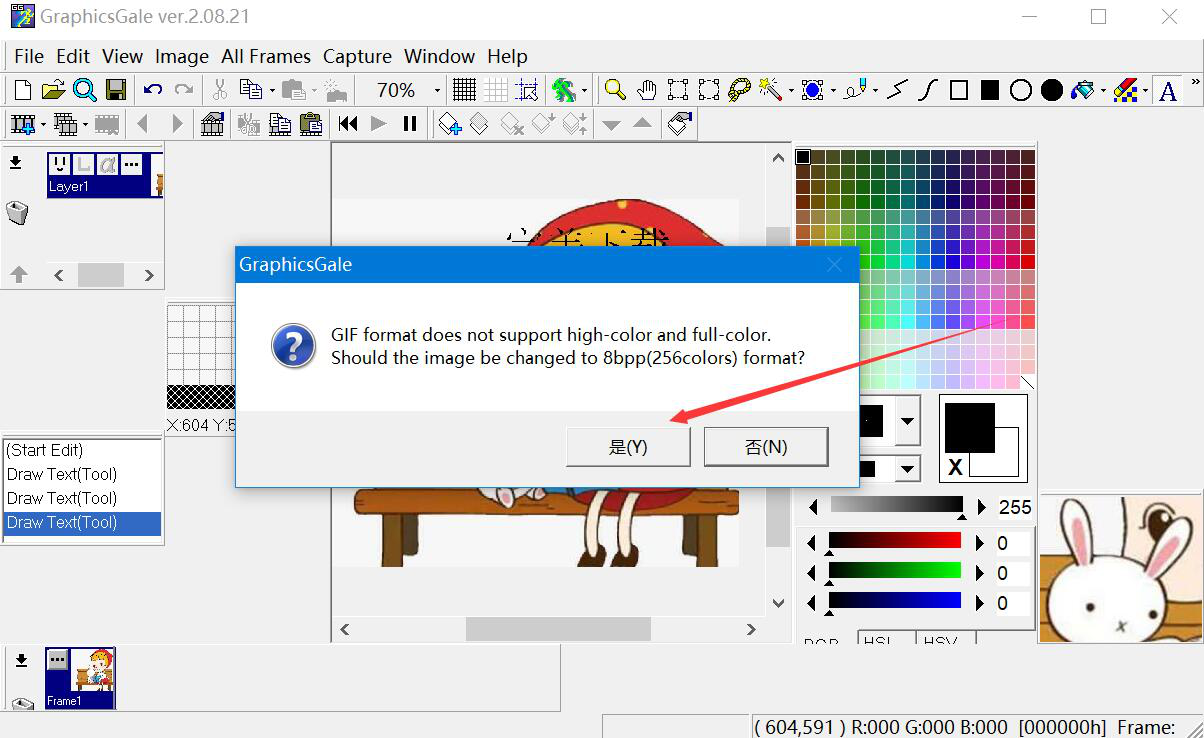Open Layer1 properties ellipsis button
The image size is (1204, 738).
131,164
